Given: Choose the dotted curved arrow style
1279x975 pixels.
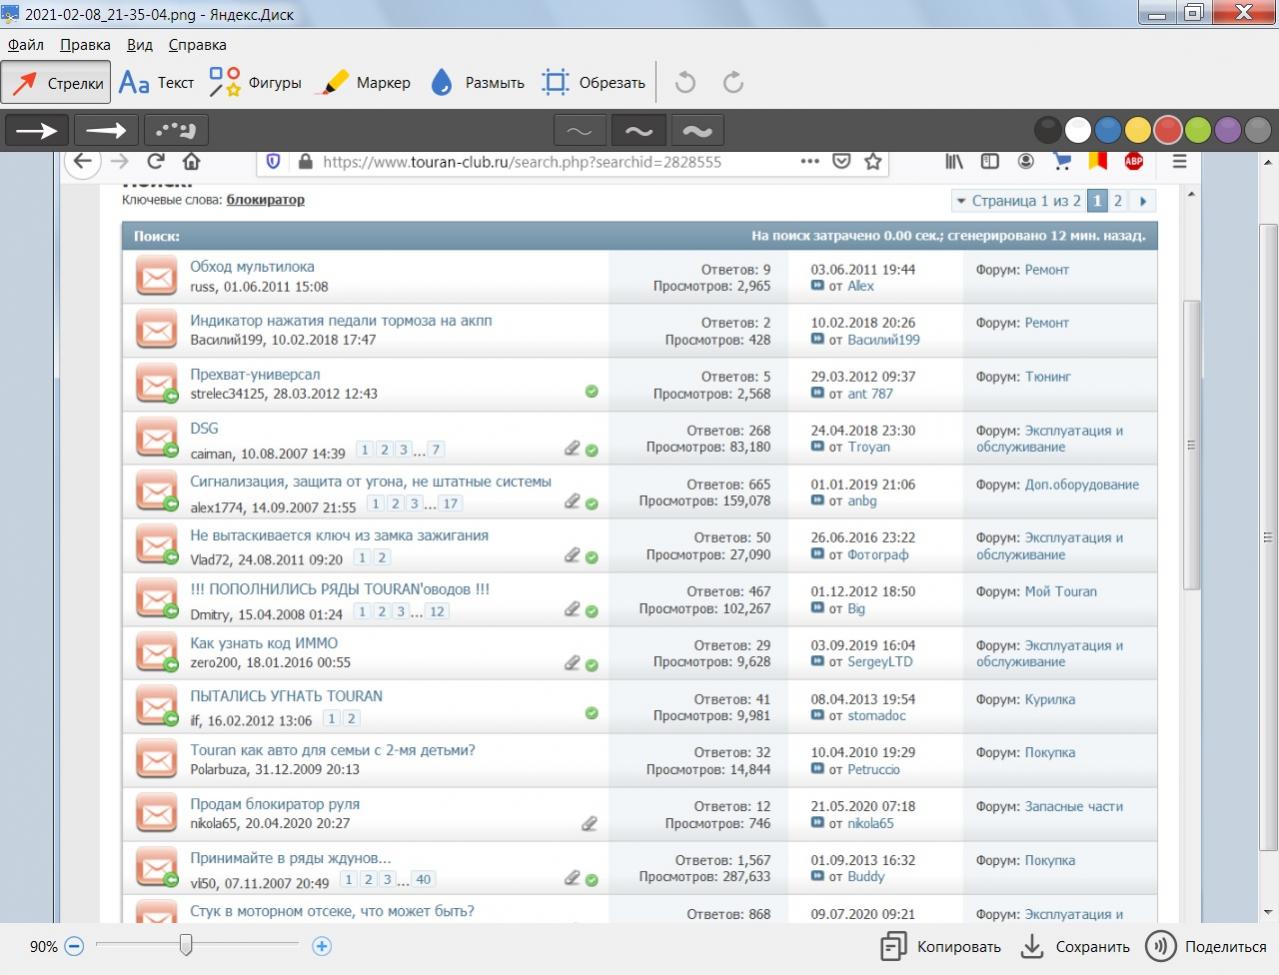Looking at the screenshot, I should pyautogui.click(x=176, y=130).
